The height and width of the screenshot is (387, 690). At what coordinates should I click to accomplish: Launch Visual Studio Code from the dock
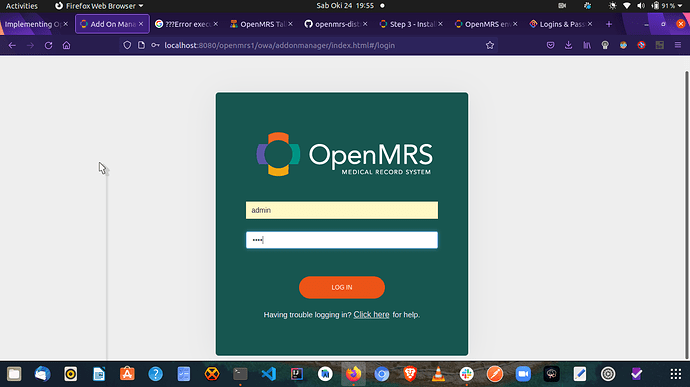(x=268, y=374)
